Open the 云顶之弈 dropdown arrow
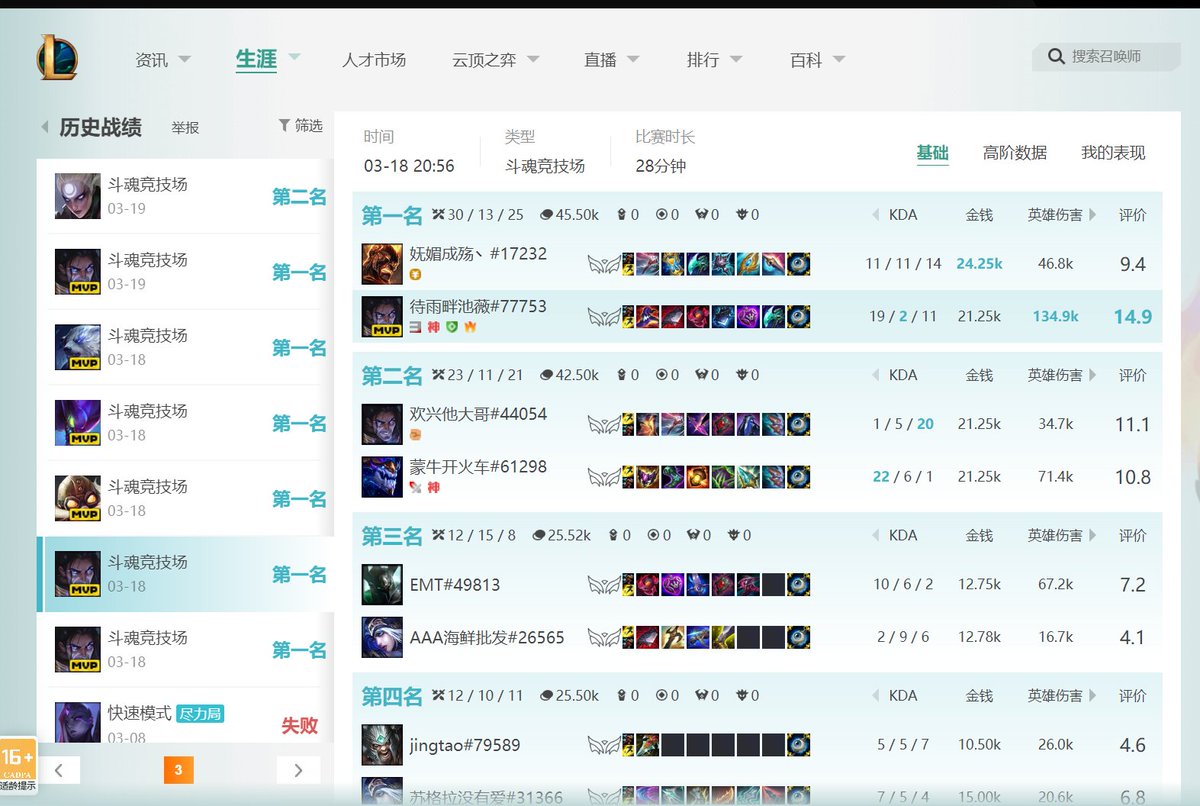This screenshot has height=806, width=1200. pos(533,59)
